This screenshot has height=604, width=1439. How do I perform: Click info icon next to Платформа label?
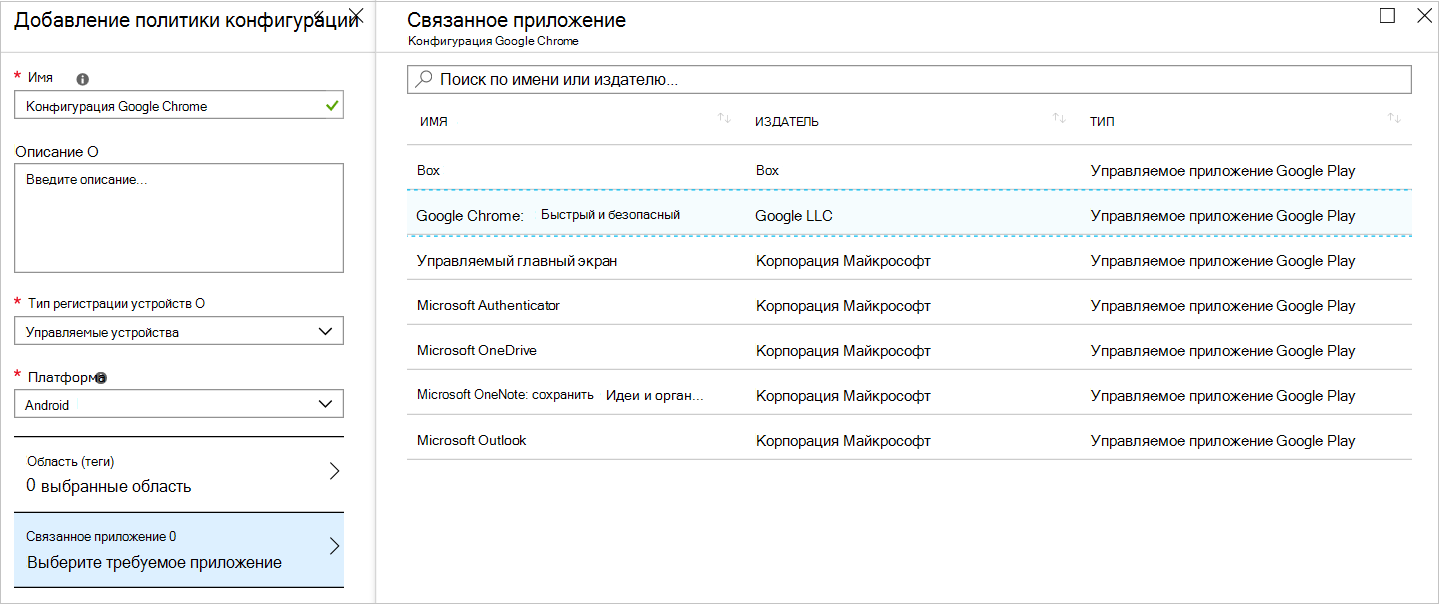[101, 378]
